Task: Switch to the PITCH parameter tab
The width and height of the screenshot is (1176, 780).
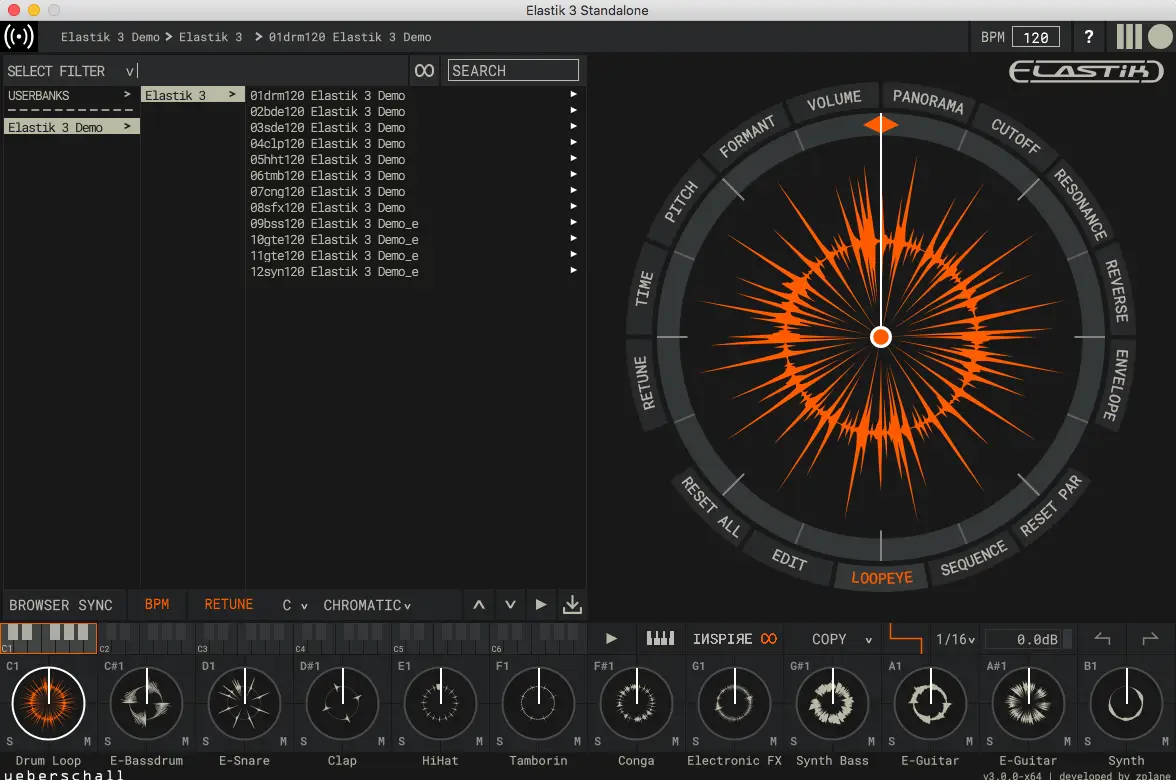Action: coord(681,201)
